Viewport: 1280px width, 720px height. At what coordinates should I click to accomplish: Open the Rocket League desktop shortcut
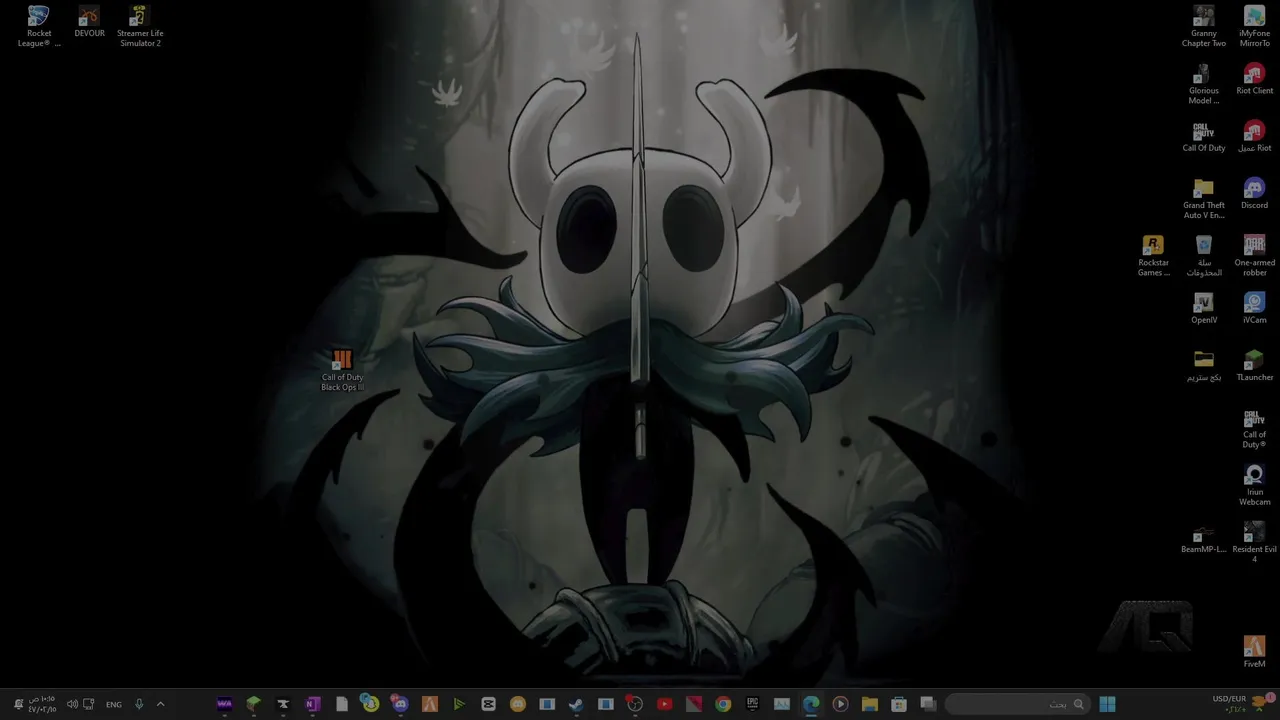click(x=39, y=27)
